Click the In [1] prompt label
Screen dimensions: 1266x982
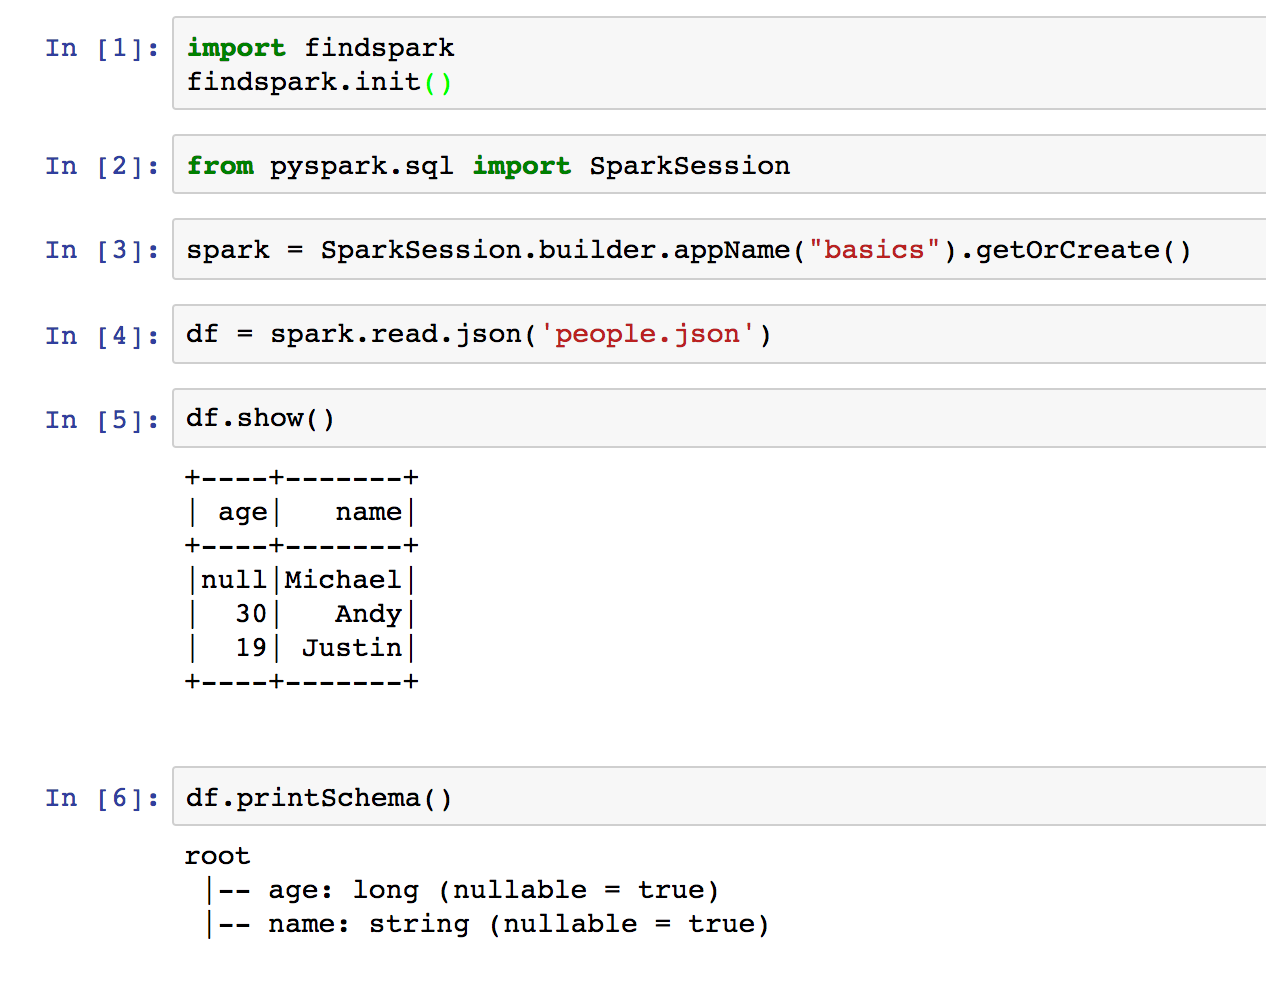pyautogui.click(x=101, y=48)
